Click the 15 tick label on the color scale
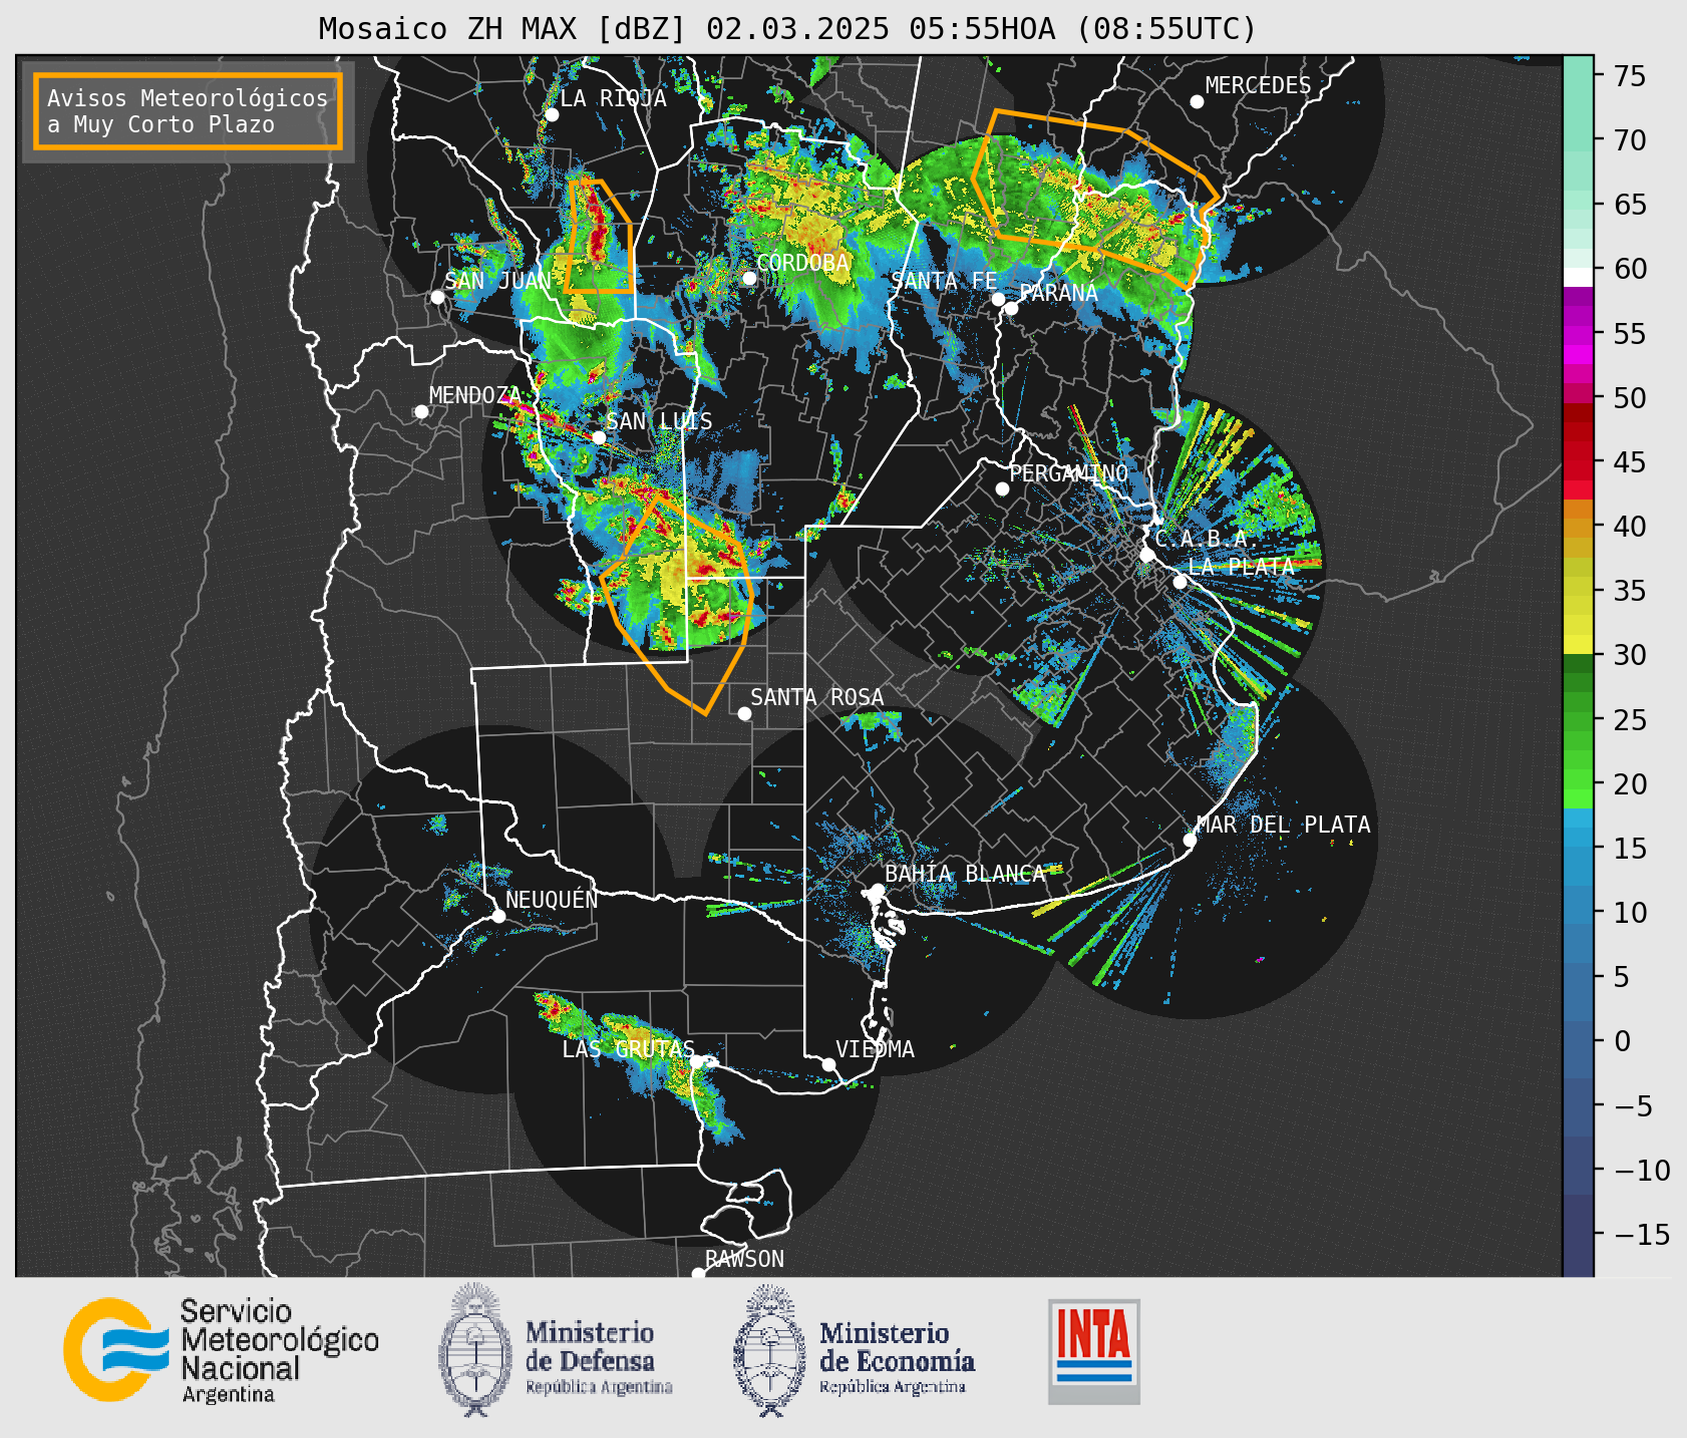This screenshot has width=1687, height=1438. coord(1629,847)
